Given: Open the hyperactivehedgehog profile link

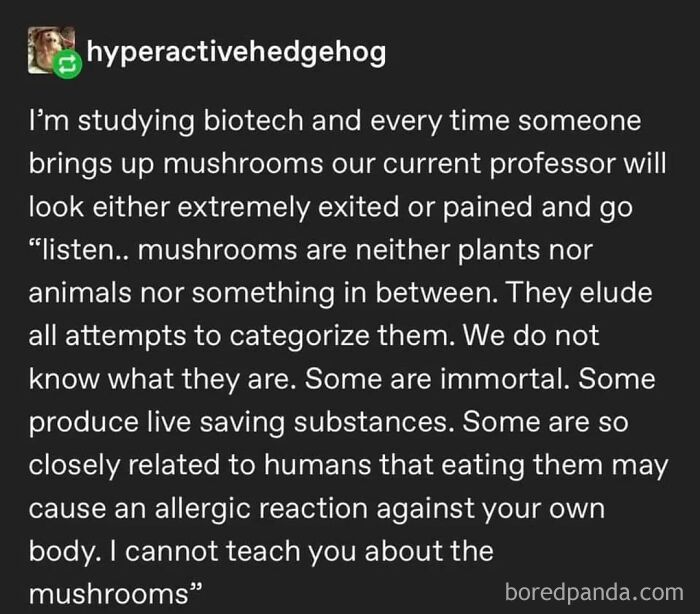Looking at the screenshot, I should click(x=236, y=52).
